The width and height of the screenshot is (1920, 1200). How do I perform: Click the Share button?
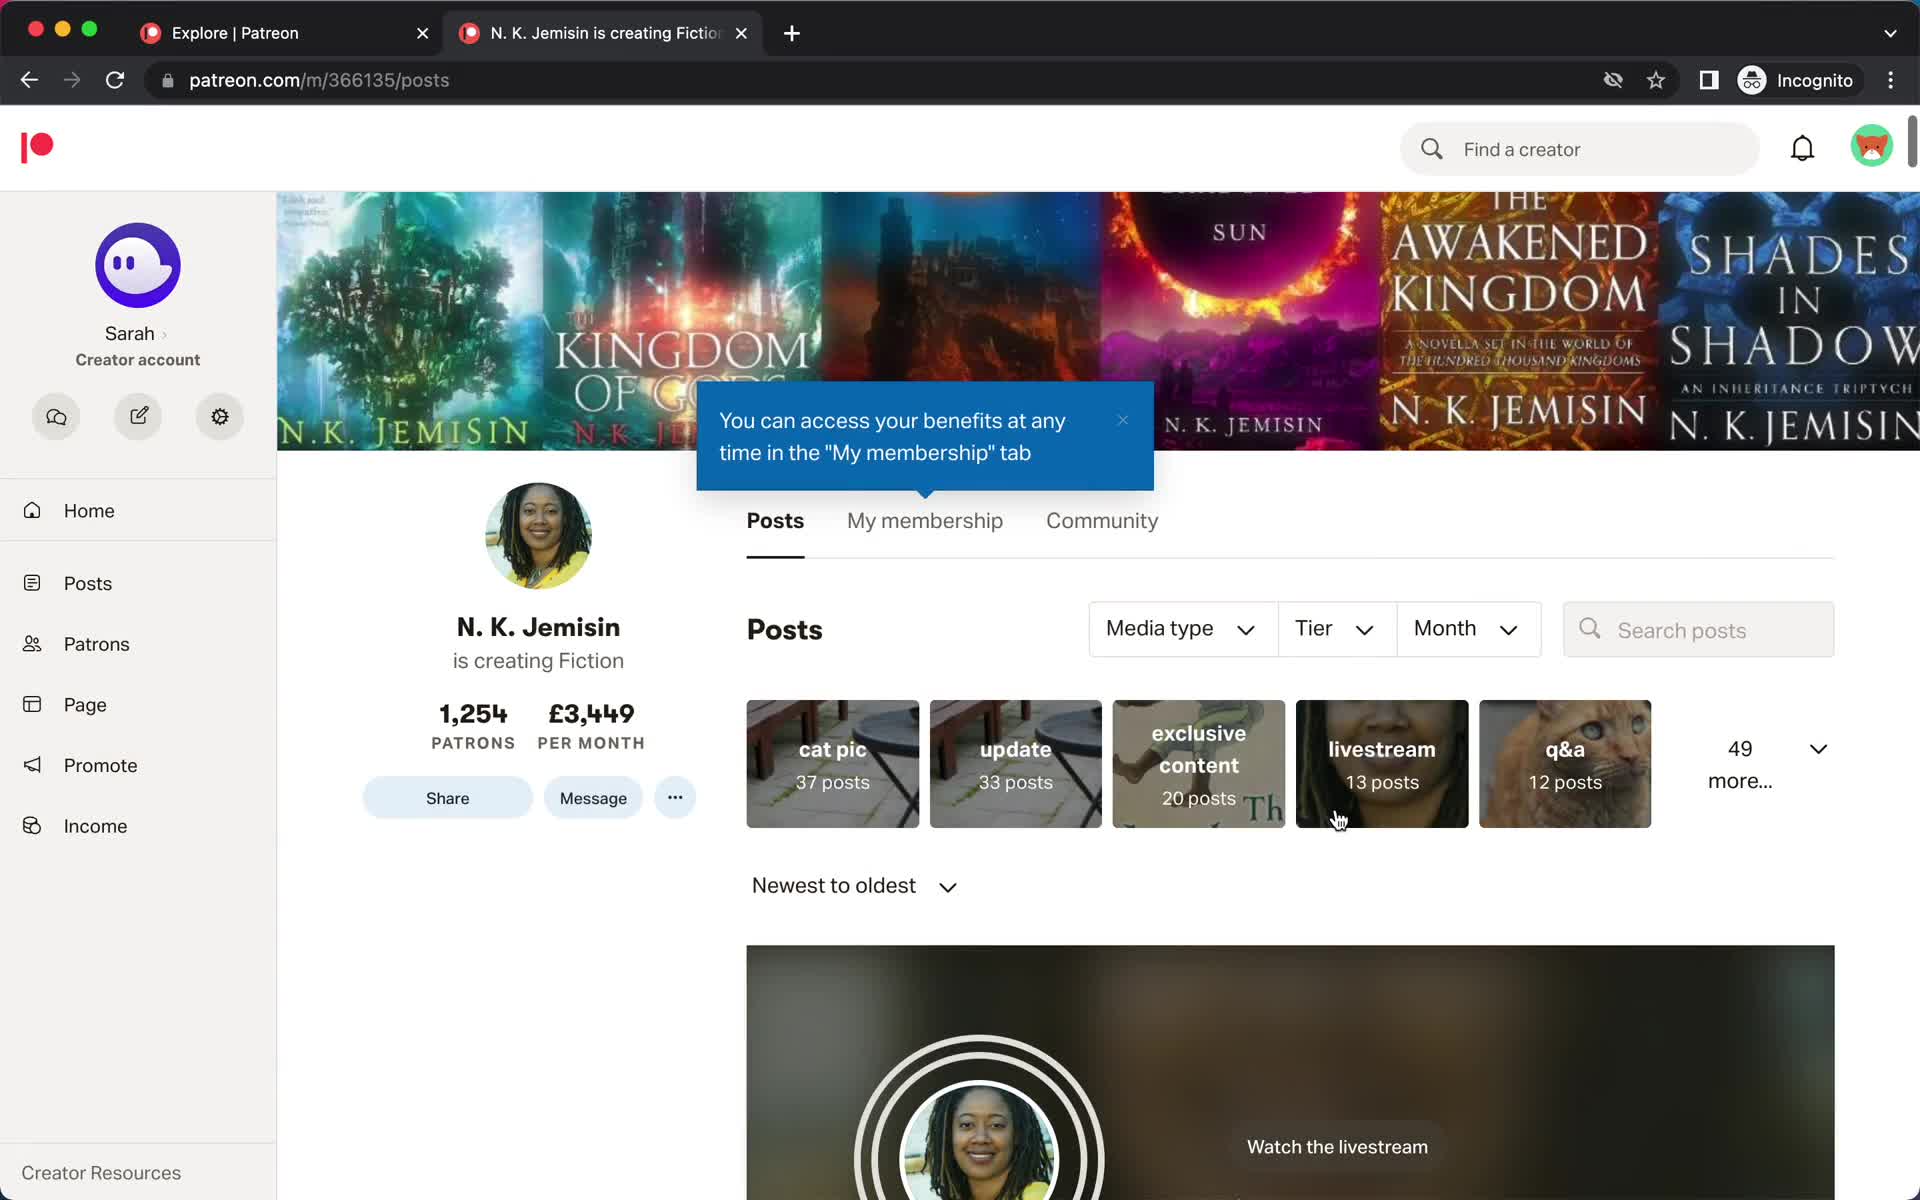pyautogui.click(x=448, y=798)
